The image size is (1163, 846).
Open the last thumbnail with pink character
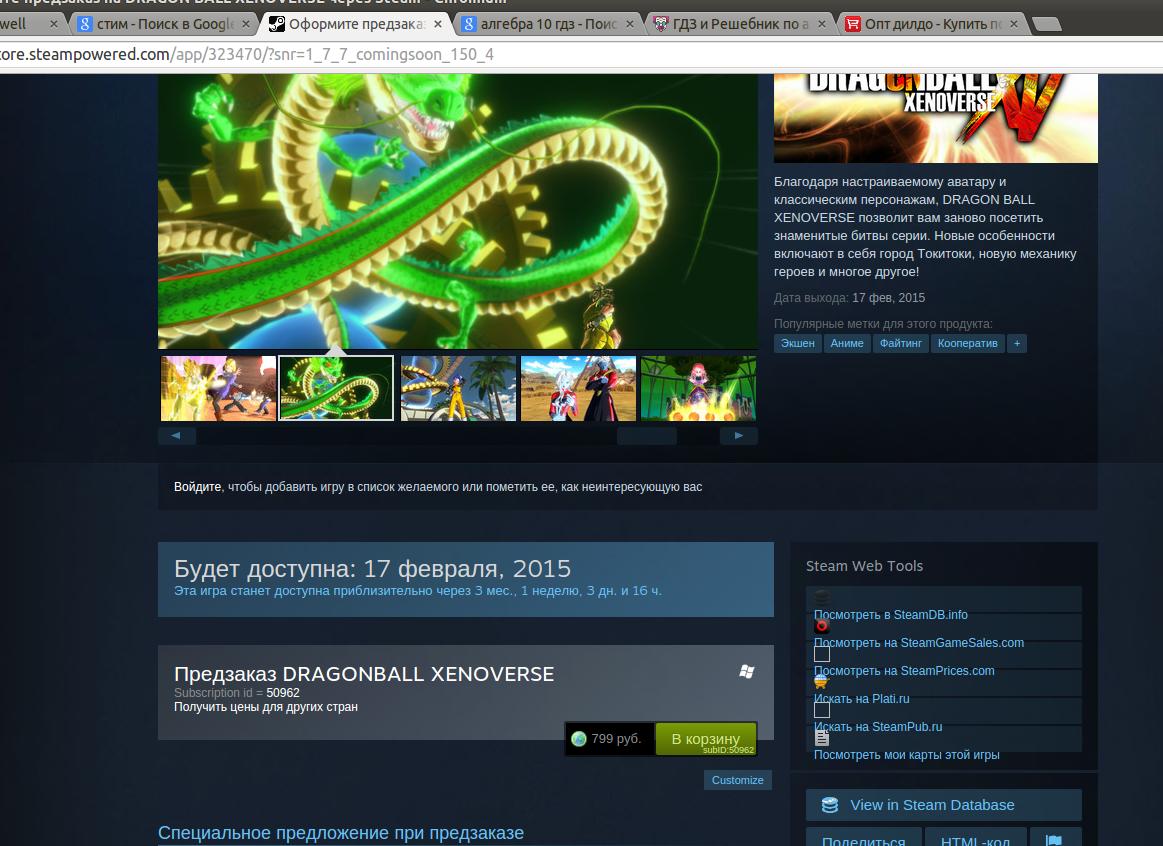click(699, 388)
